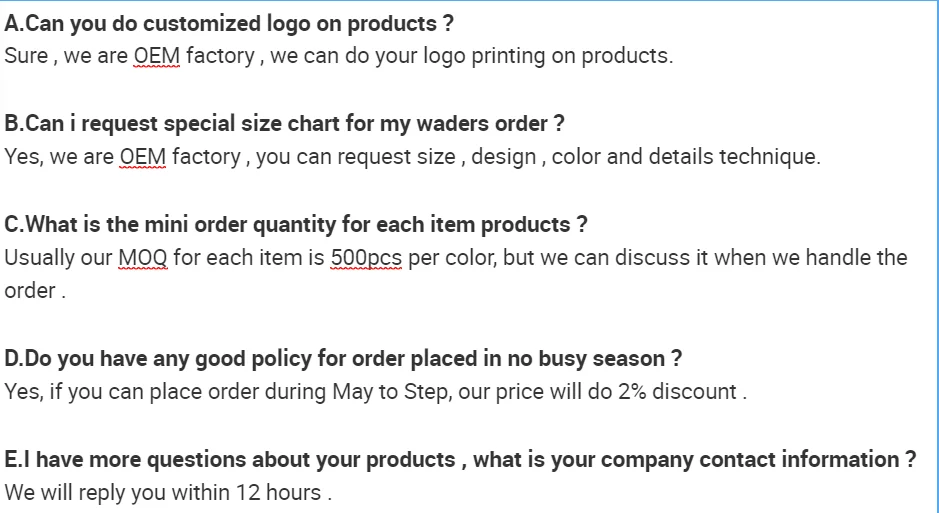
Task: Click the word "waders" in question B
Action: 447,124
